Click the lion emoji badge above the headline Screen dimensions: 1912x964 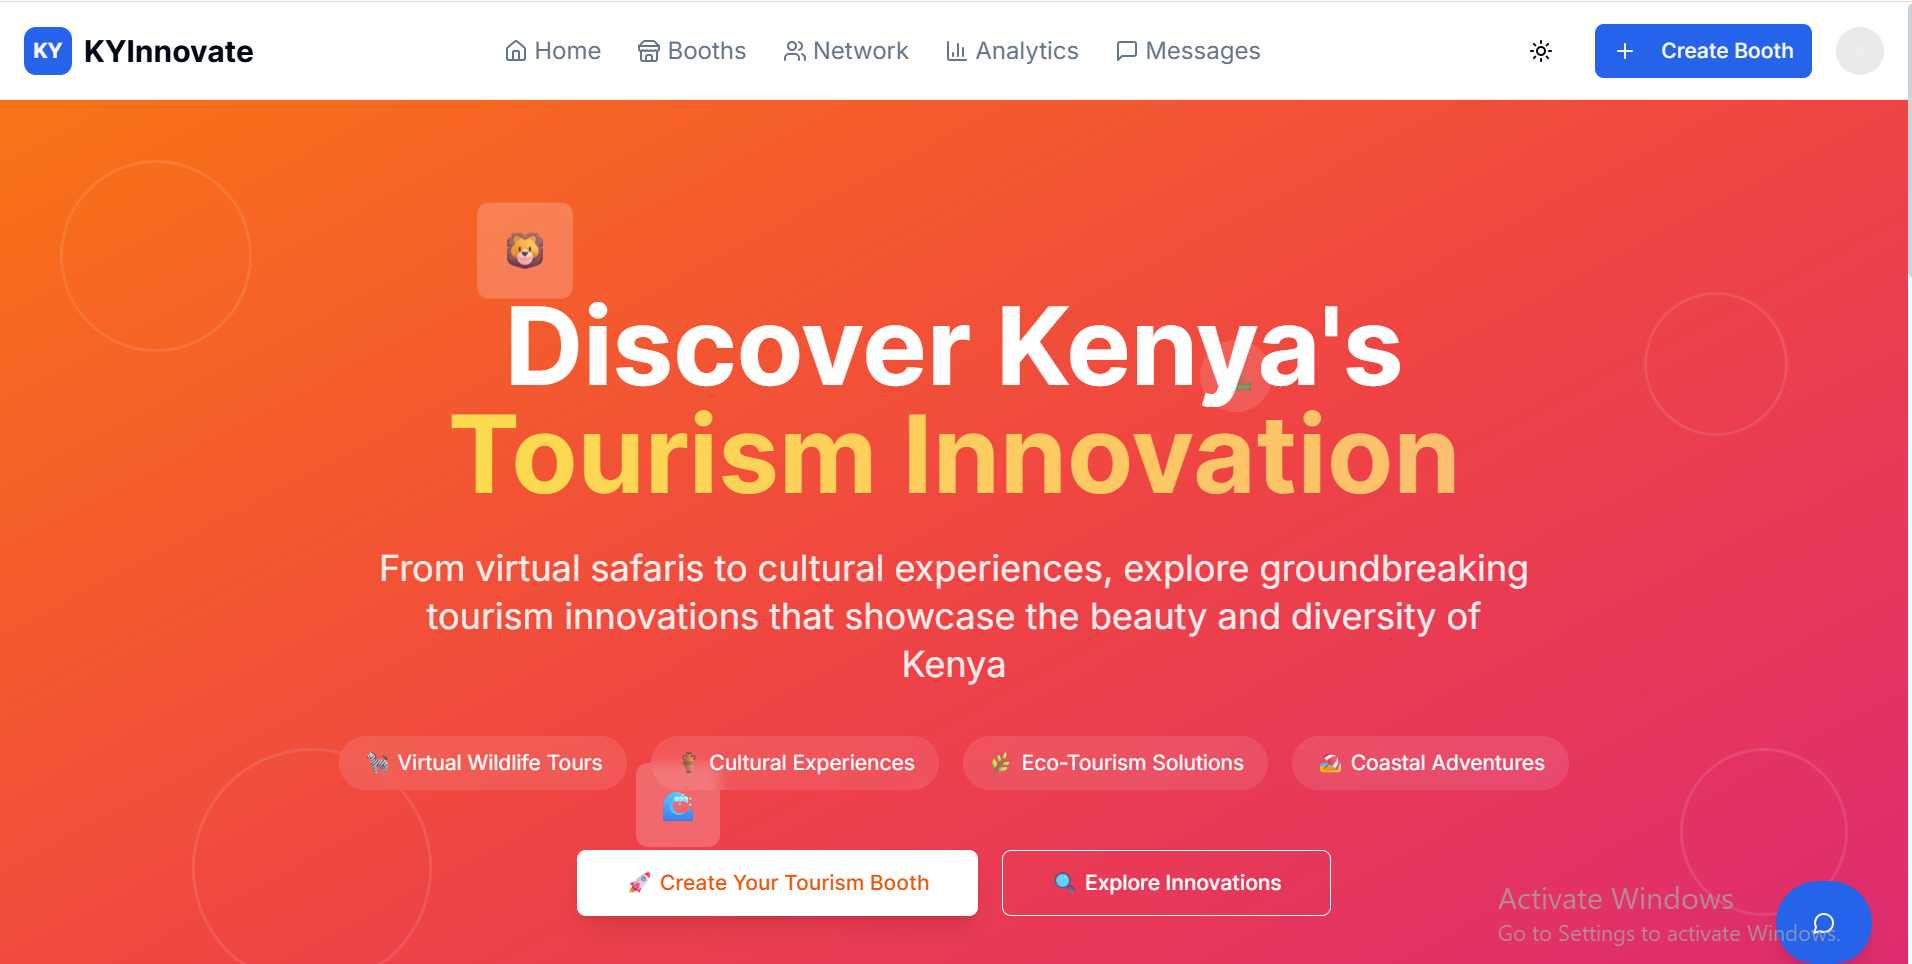coord(524,249)
